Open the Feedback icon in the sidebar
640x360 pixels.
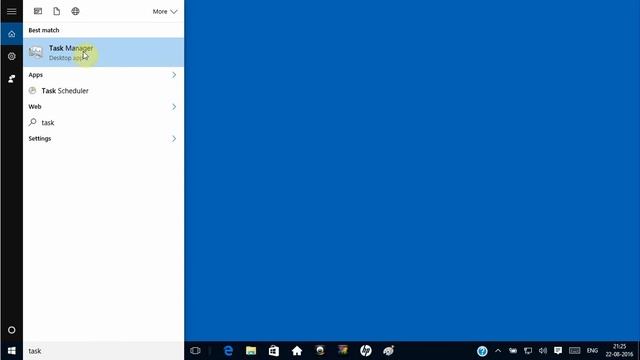[x=11, y=78]
